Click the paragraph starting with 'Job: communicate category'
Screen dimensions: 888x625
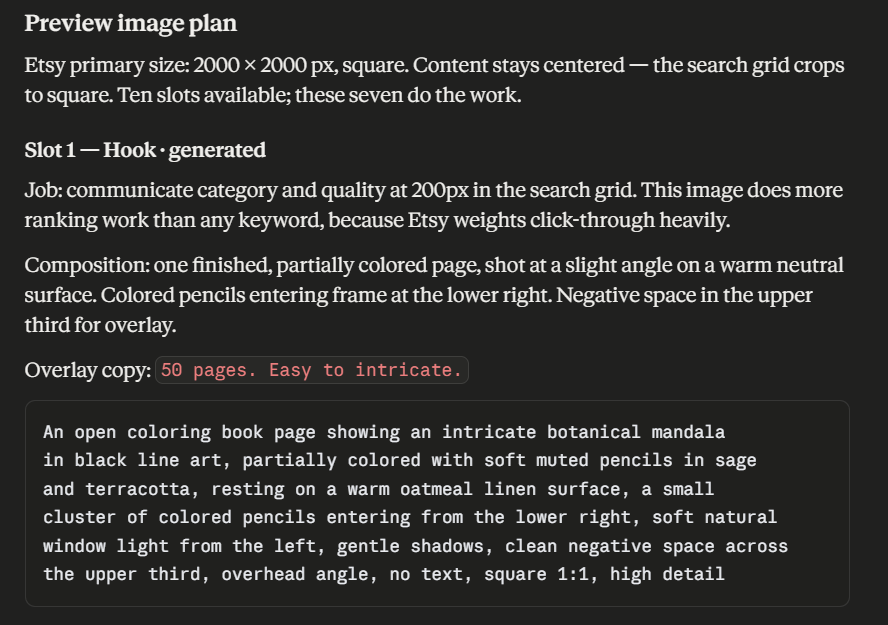[434, 205]
